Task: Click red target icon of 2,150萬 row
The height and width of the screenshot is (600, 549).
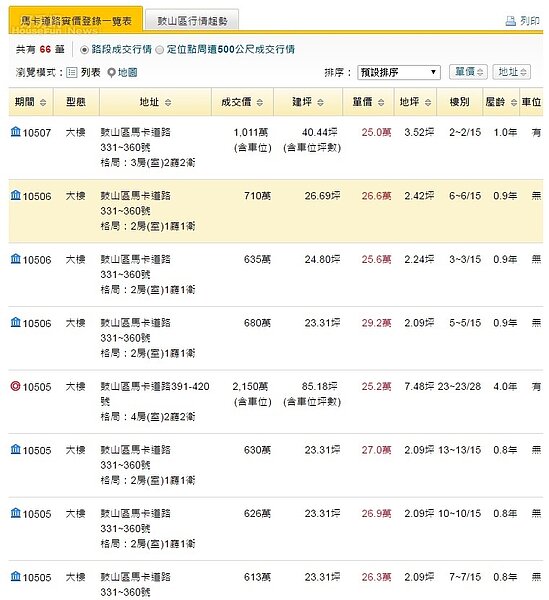Action: click(x=15, y=386)
